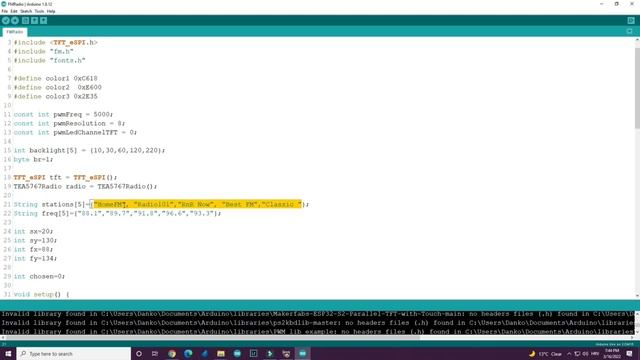Click the 'int fx=88;' line

tap(33, 249)
